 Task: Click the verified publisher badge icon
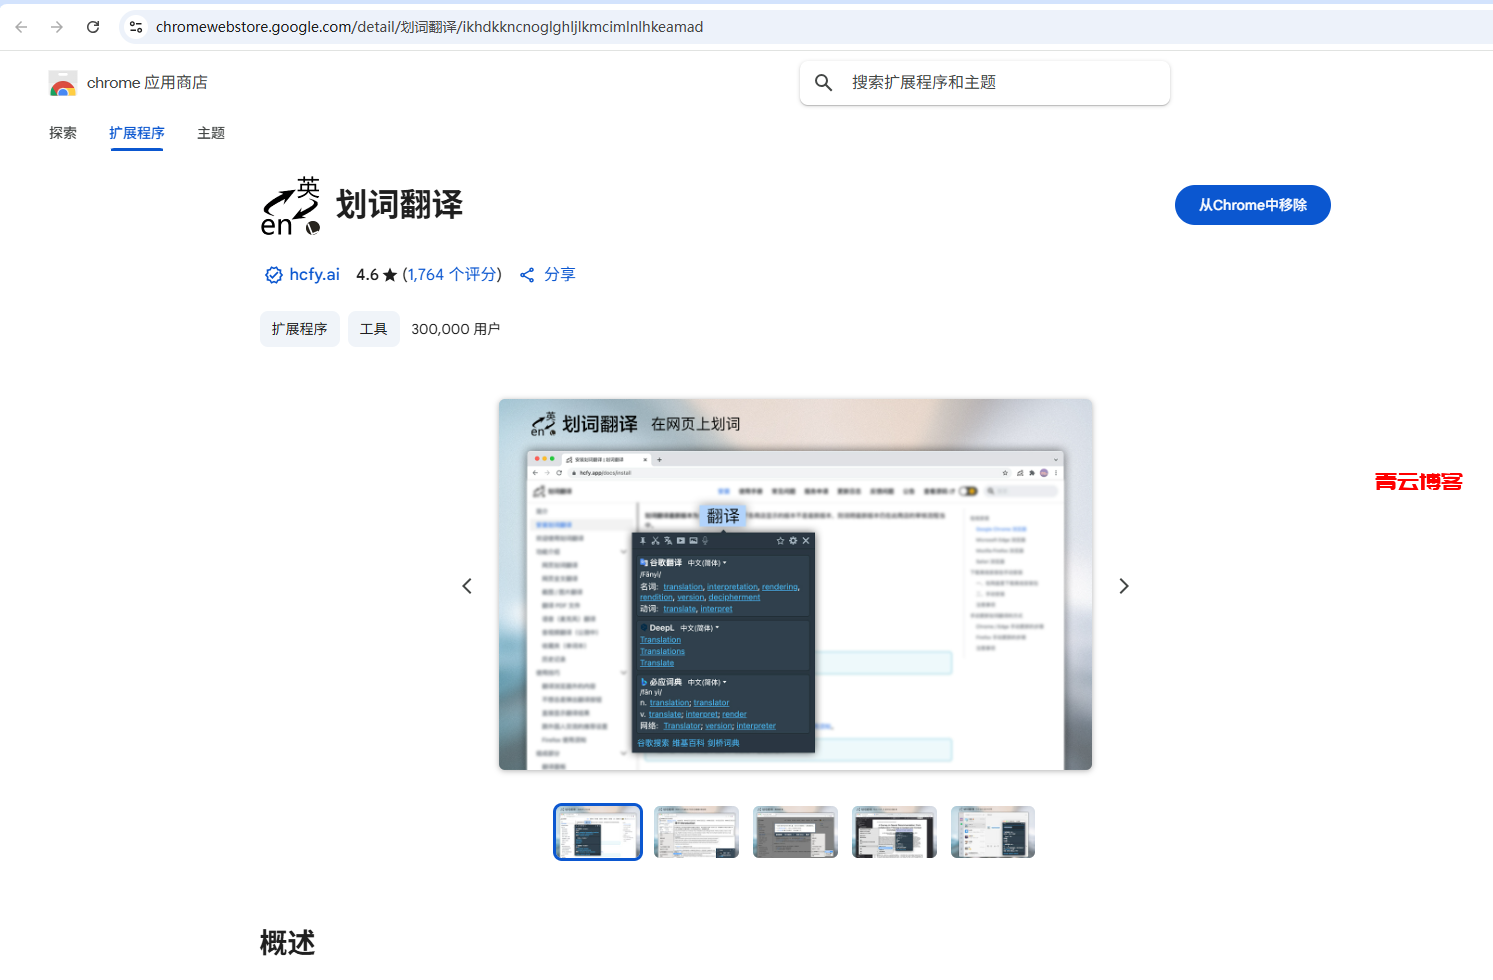tap(273, 275)
